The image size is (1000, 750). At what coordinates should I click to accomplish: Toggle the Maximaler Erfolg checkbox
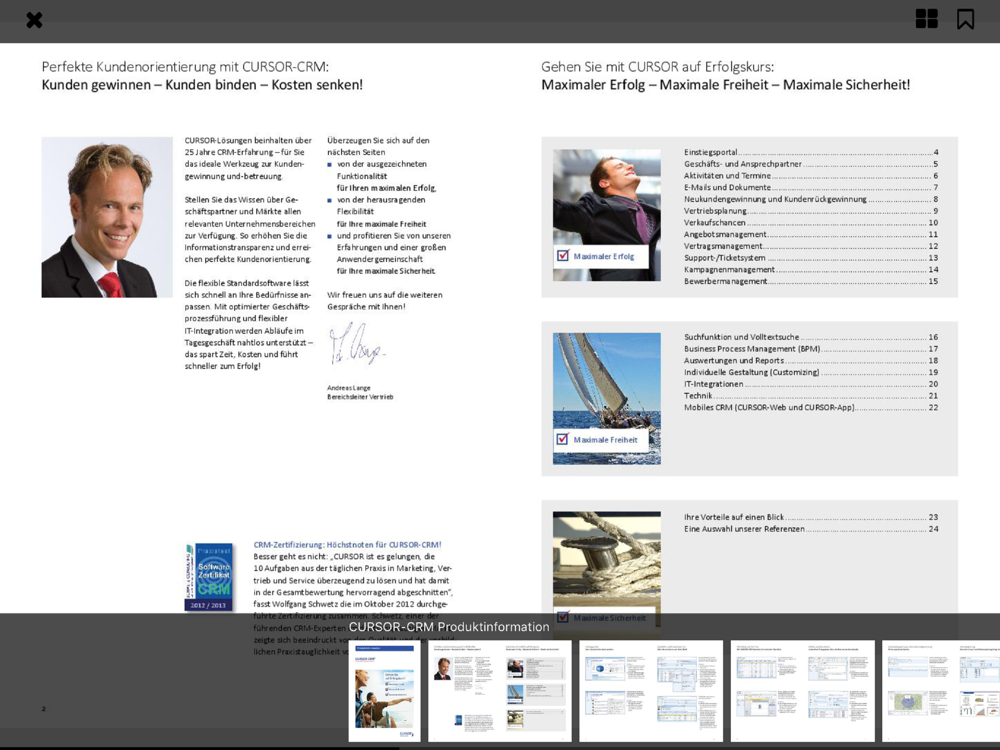coord(562,256)
